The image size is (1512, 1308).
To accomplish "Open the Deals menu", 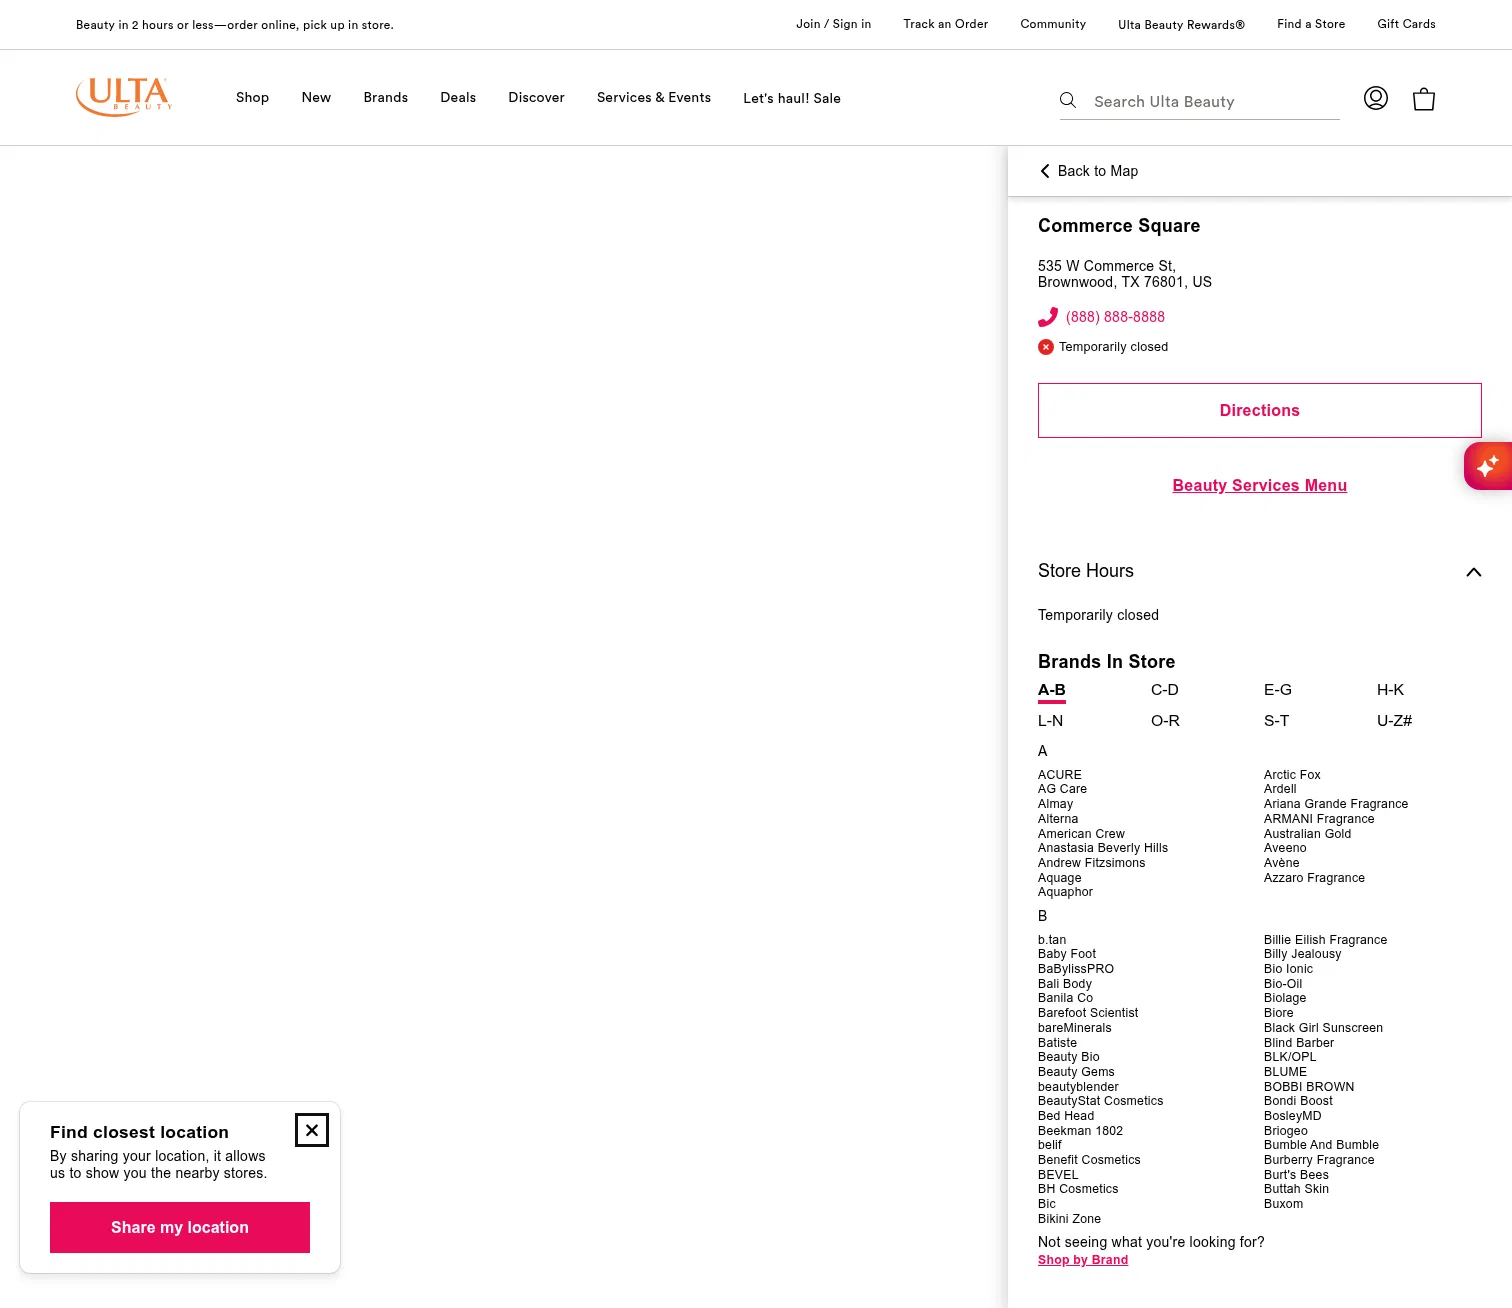I will 458,98.
